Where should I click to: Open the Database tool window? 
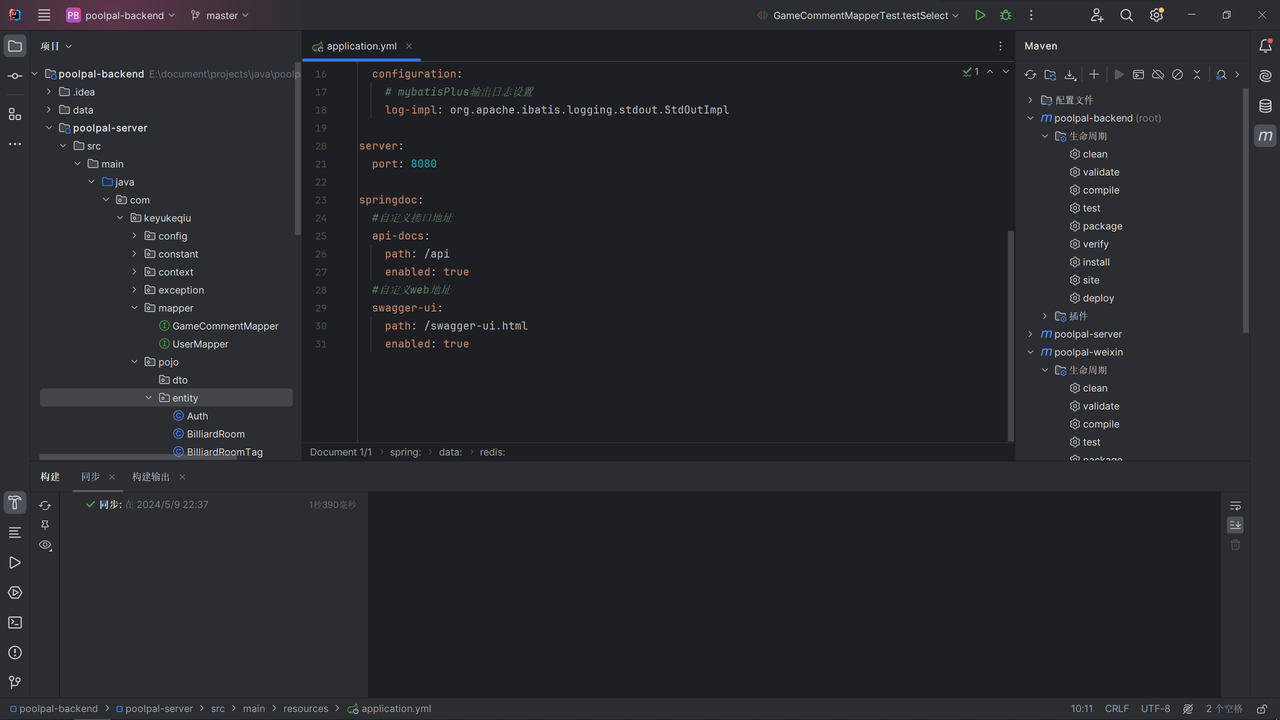point(1265,106)
